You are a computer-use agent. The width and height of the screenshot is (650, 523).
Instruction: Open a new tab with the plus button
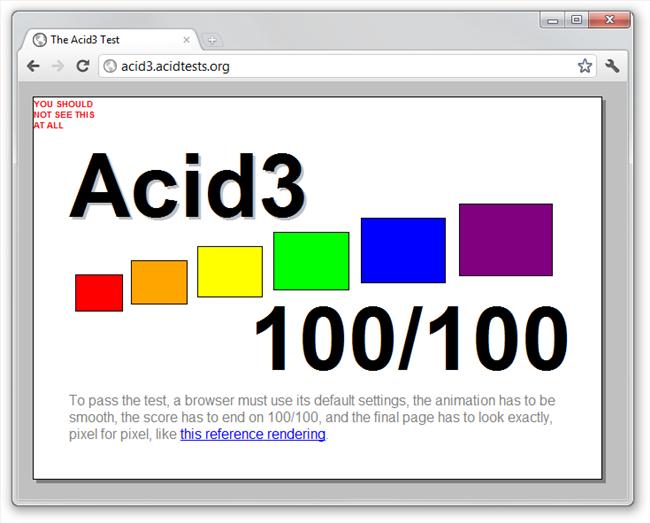[212, 40]
